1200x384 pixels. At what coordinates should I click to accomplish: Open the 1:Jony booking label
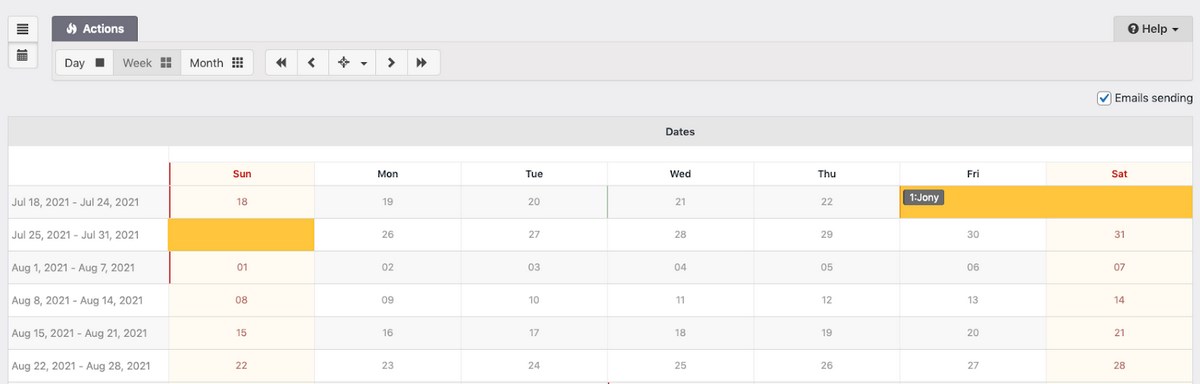(x=923, y=198)
